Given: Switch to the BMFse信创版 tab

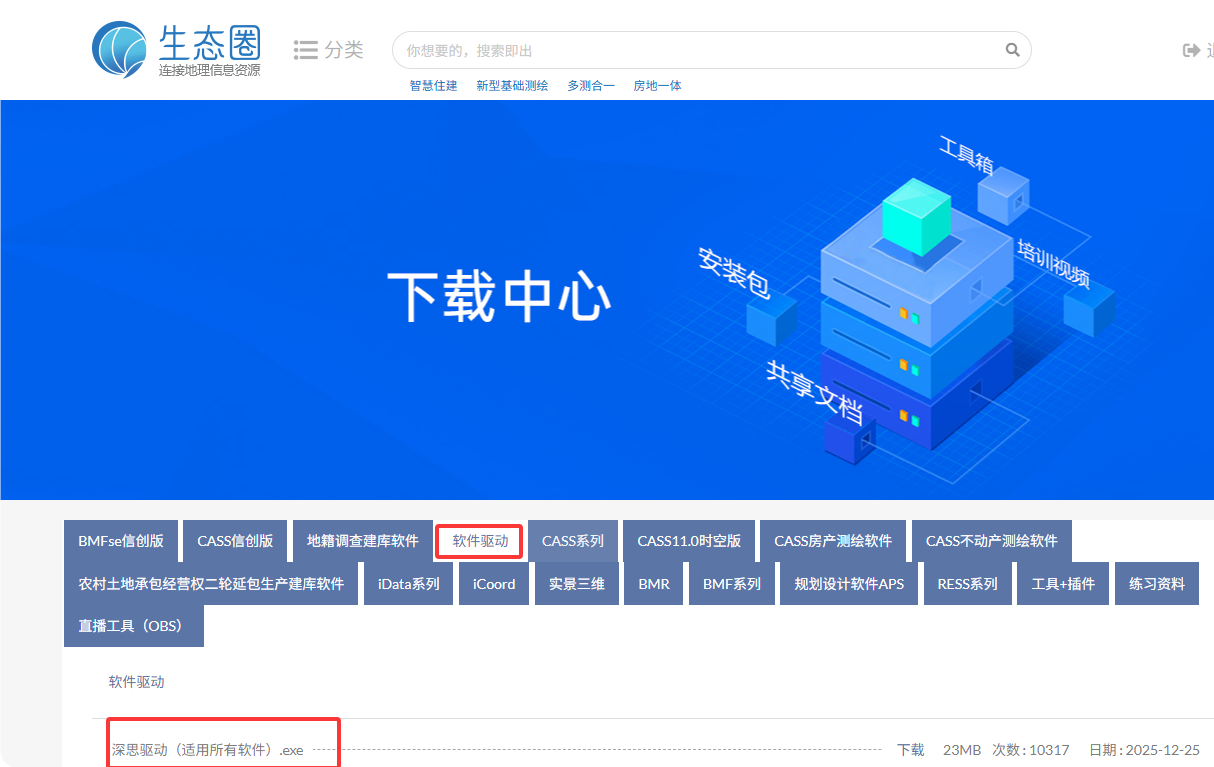Looking at the screenshot, I should click(x=121, y=541).
